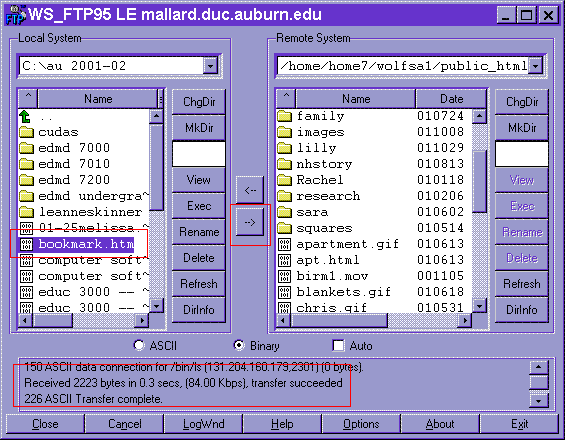Click the sara folder icon
Screen dimensions: 566x441
pyautogui.click(x=284, y=212)
